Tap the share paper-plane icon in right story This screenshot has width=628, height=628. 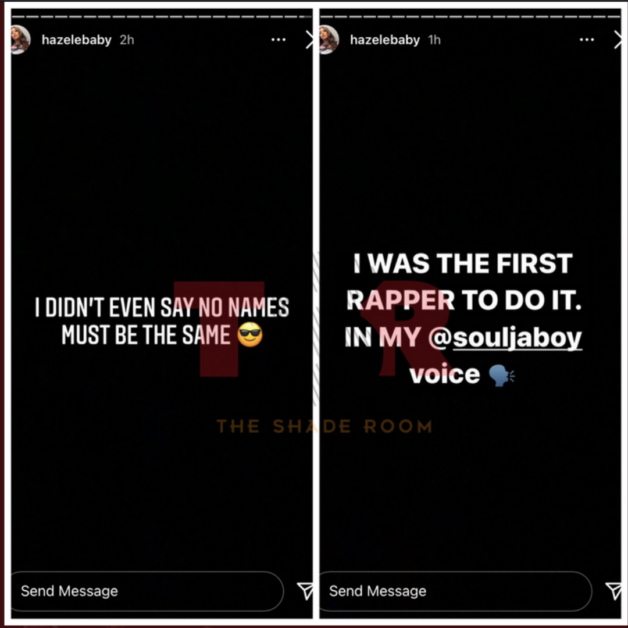point(614,591)
